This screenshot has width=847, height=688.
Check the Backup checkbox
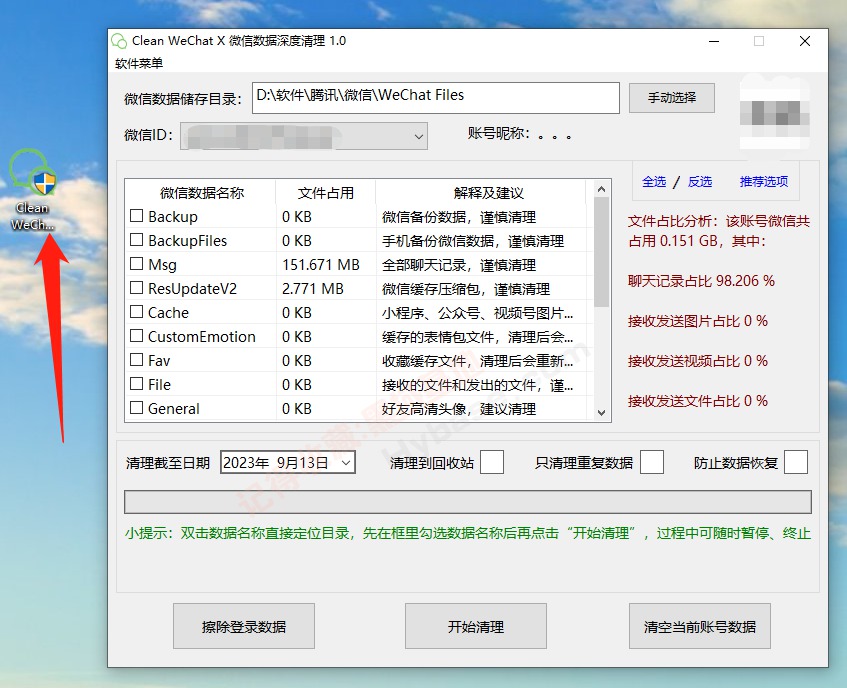point(137,216)
